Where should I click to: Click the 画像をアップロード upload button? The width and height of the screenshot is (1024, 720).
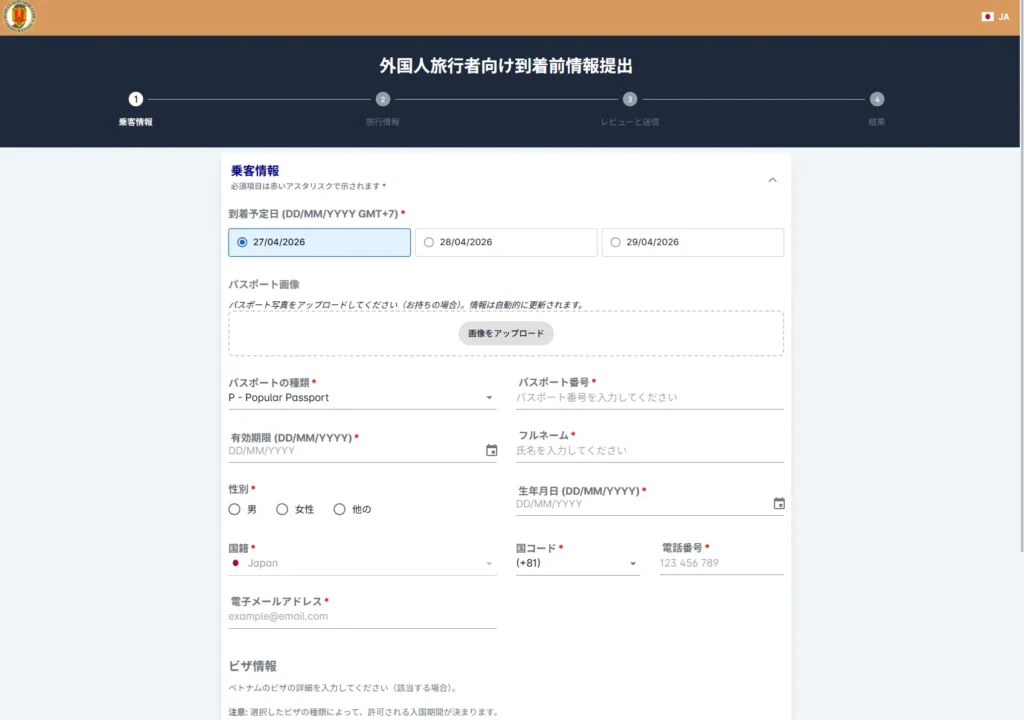click(506, 333)
